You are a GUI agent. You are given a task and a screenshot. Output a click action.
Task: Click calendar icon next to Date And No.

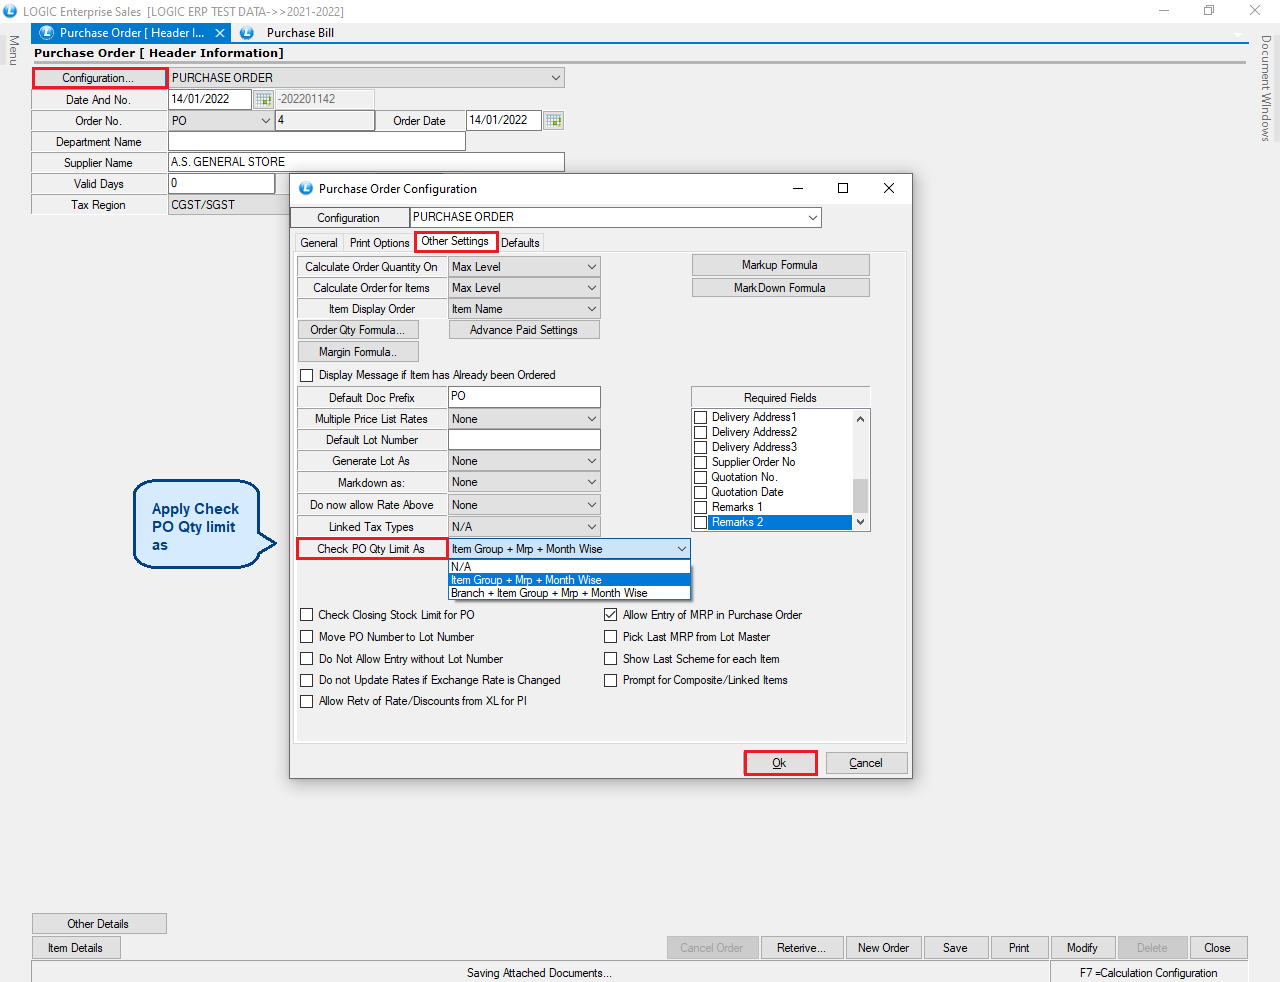pos(263,99)
